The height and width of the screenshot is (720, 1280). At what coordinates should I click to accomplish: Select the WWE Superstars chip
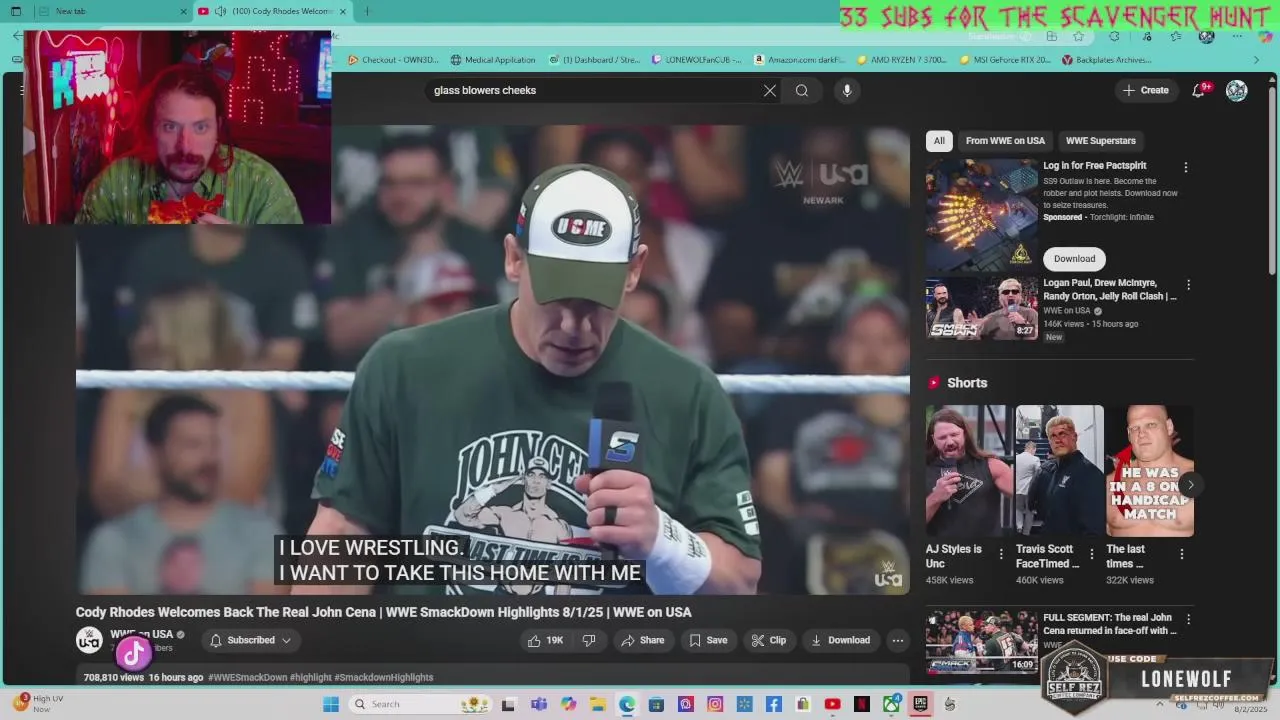click(x=1100, y=141)
